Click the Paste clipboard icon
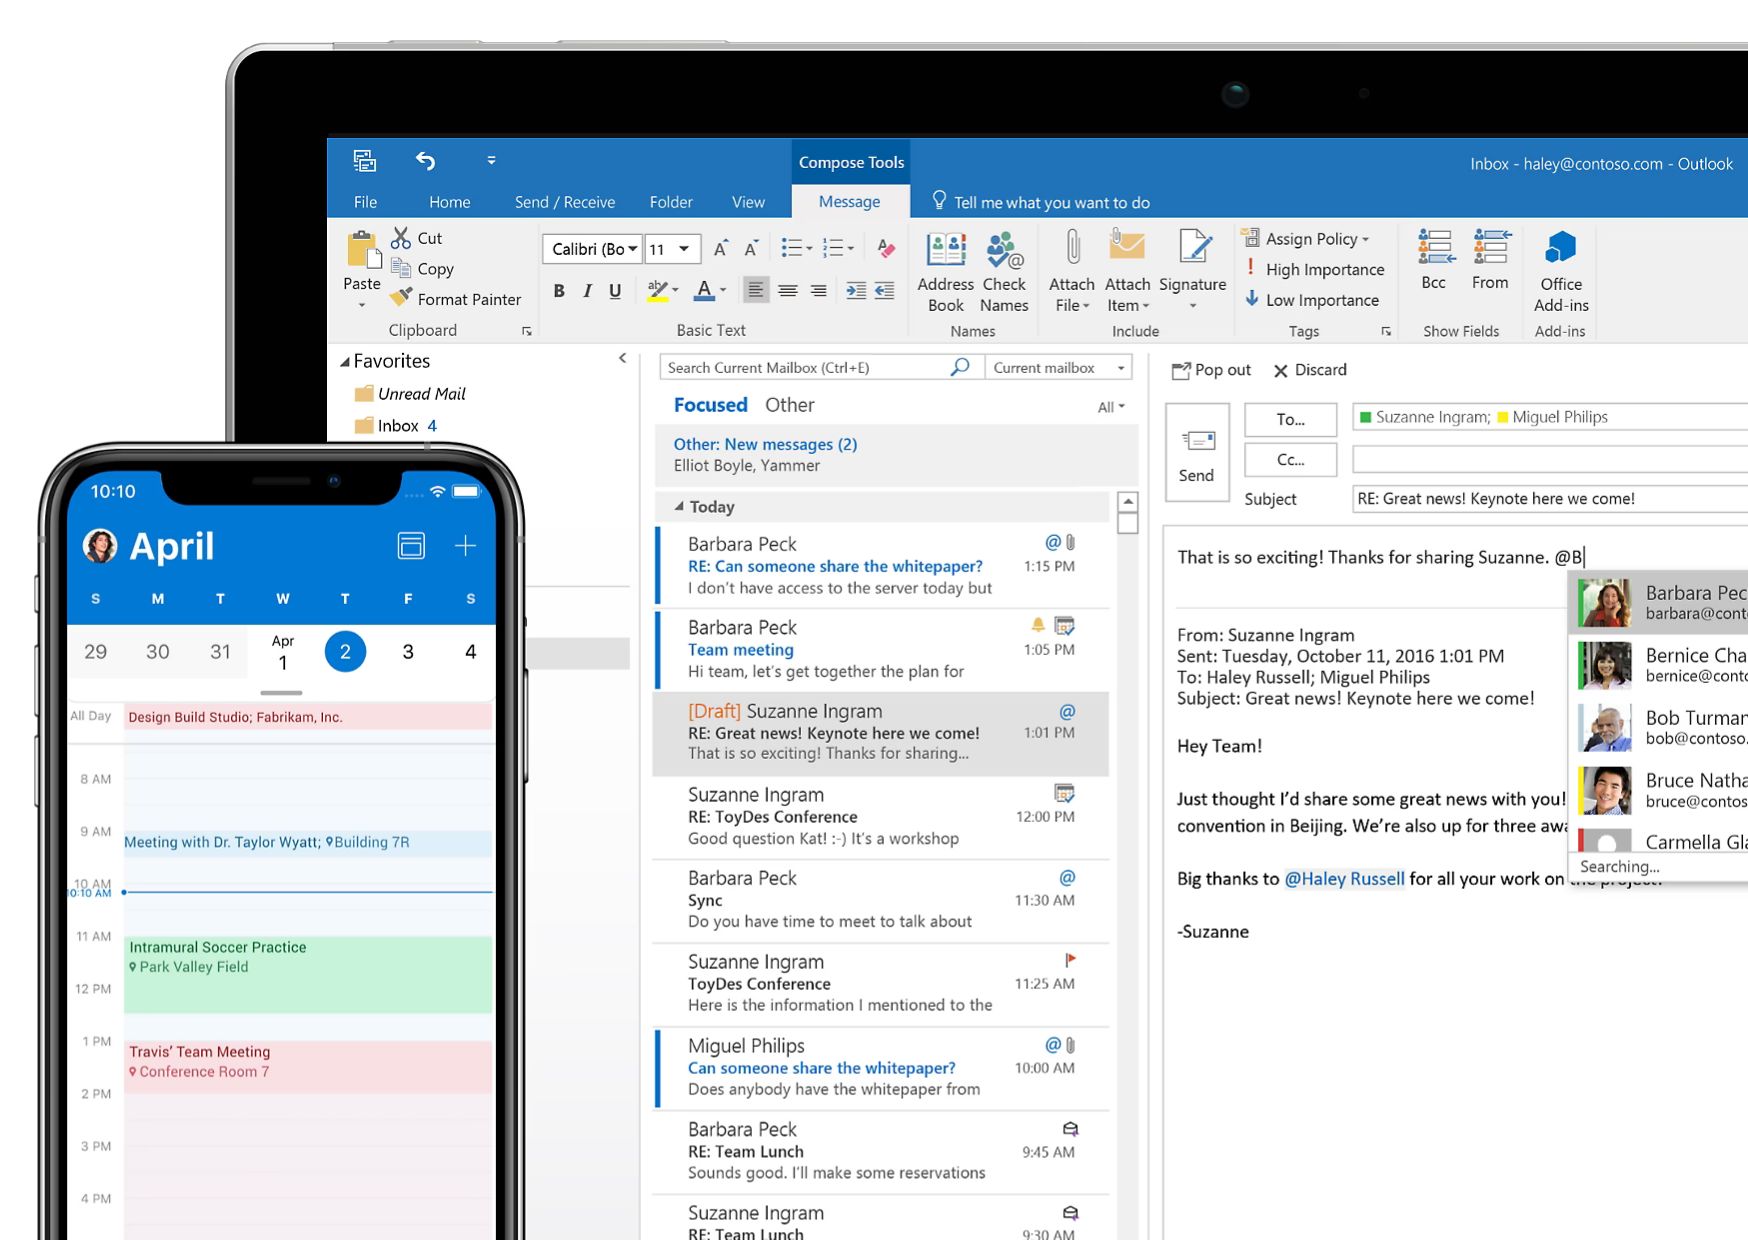 click(362, 251)
